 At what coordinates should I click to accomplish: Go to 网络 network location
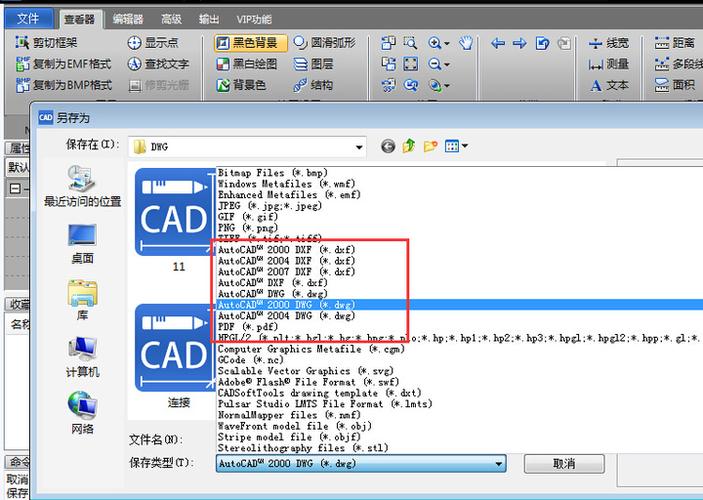pos(82,413)
